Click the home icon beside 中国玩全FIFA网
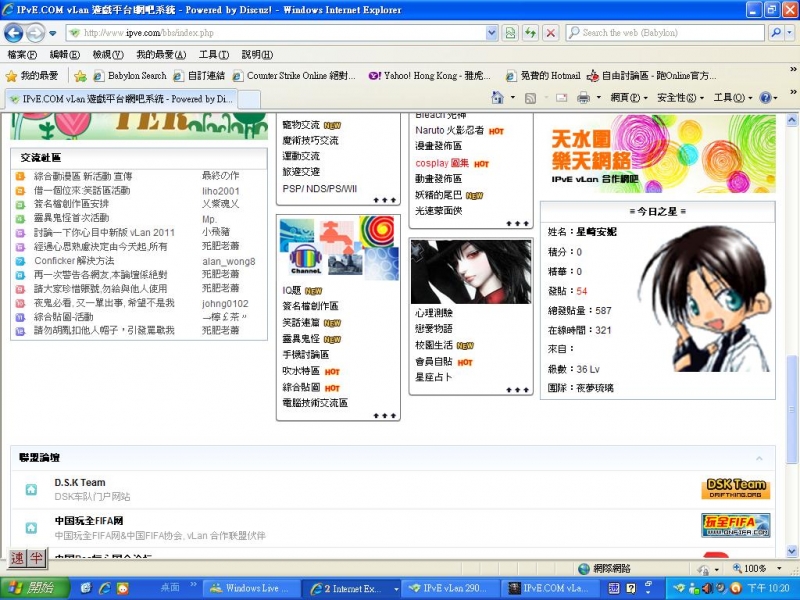 coord(31,528)
